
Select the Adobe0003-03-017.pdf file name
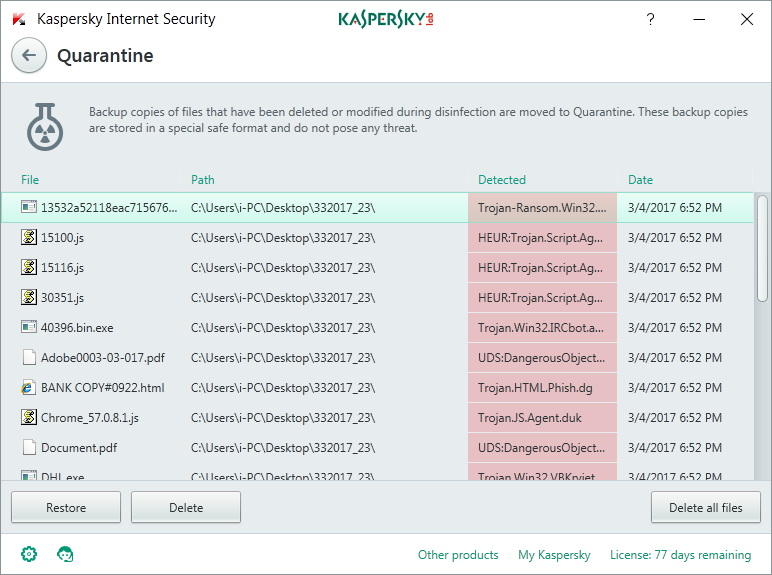coord(103,358)
